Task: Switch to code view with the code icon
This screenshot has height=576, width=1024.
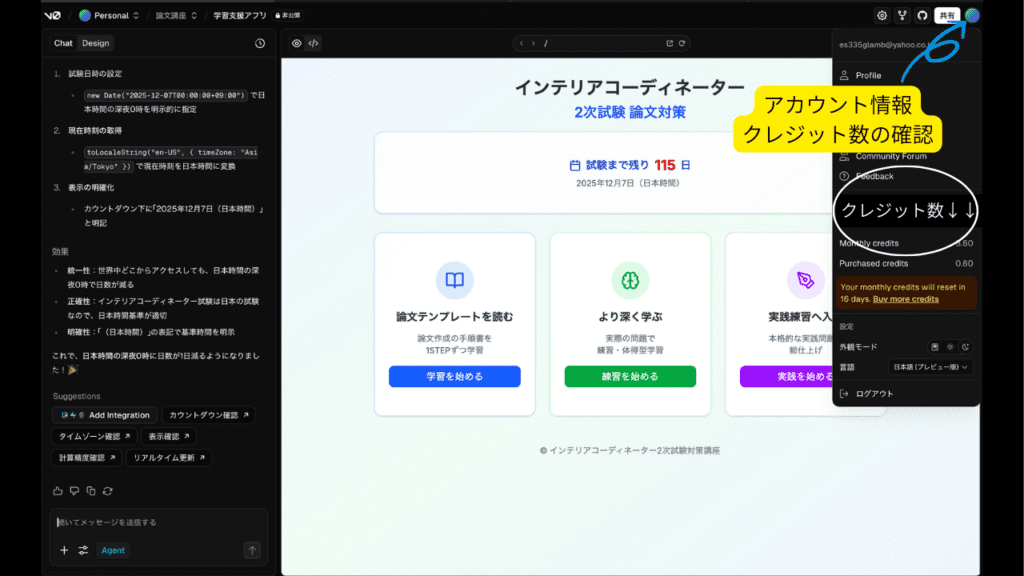Action: [313, 43]
